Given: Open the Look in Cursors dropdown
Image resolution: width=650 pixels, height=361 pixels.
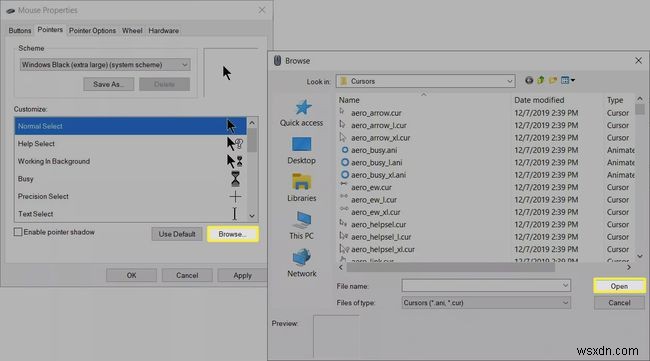Looking at the screenshot, I should 425,81.
